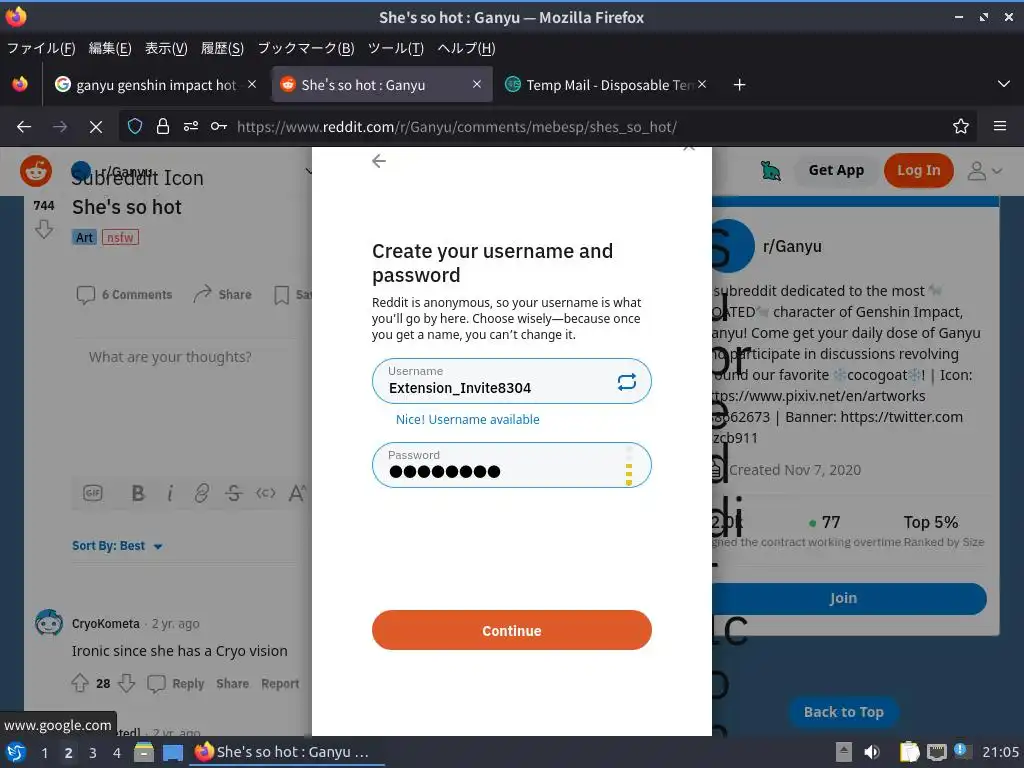
Task: Open the 履歴(S) menu
Action: click(222, 48)
